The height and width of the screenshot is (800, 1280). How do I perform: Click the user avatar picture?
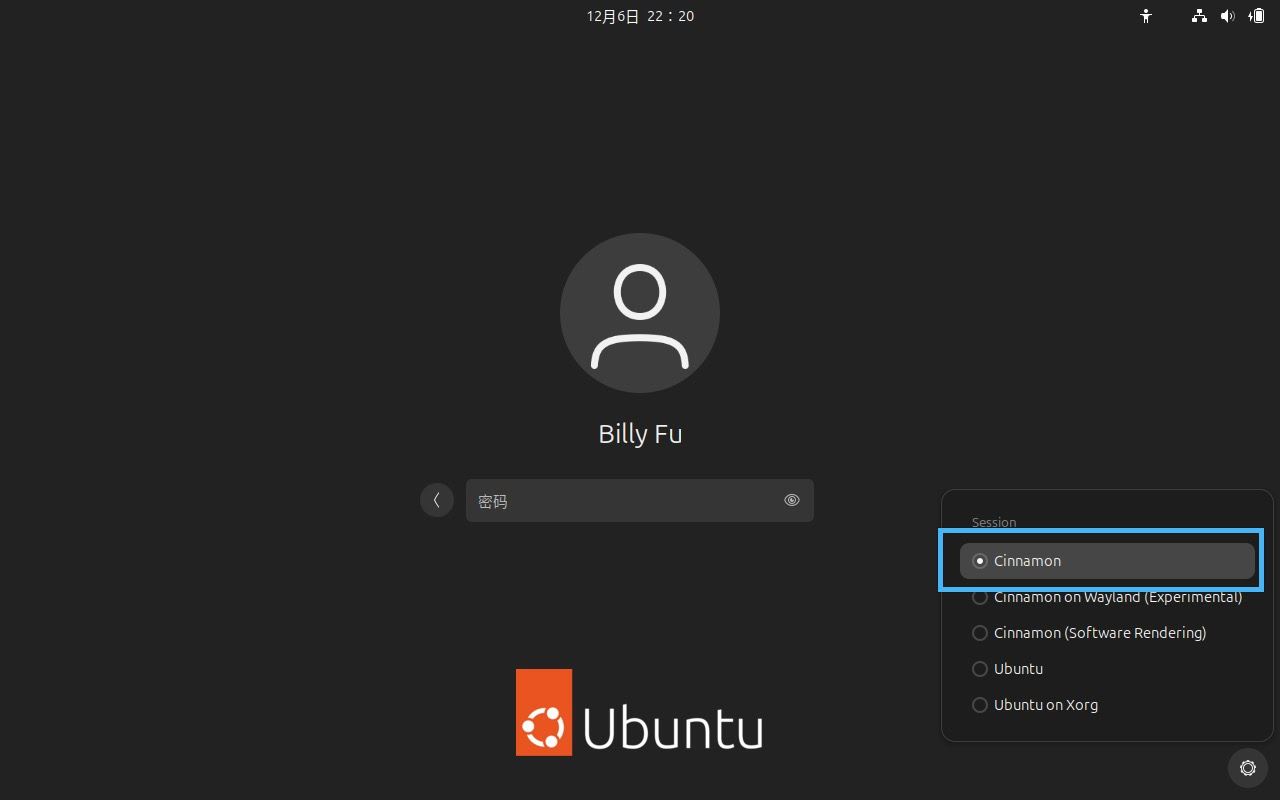click(x=640, y=313)
